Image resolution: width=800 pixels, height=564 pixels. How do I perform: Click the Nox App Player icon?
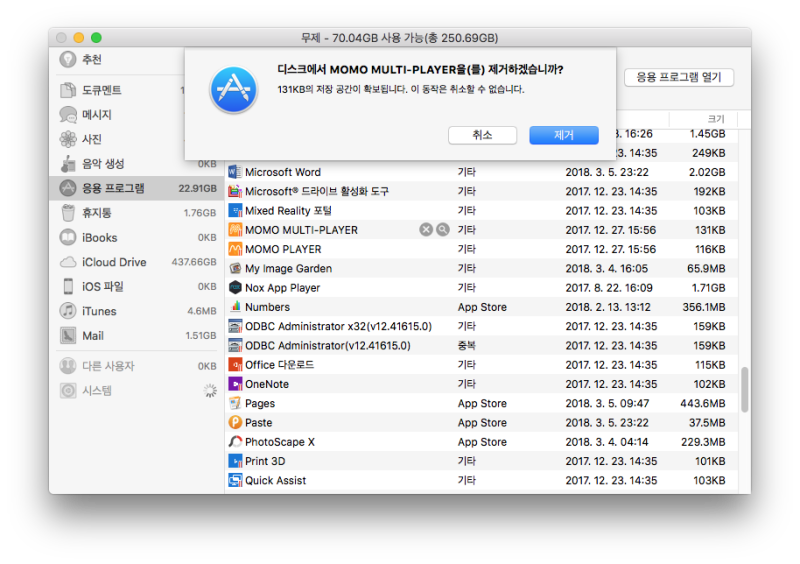235,288
